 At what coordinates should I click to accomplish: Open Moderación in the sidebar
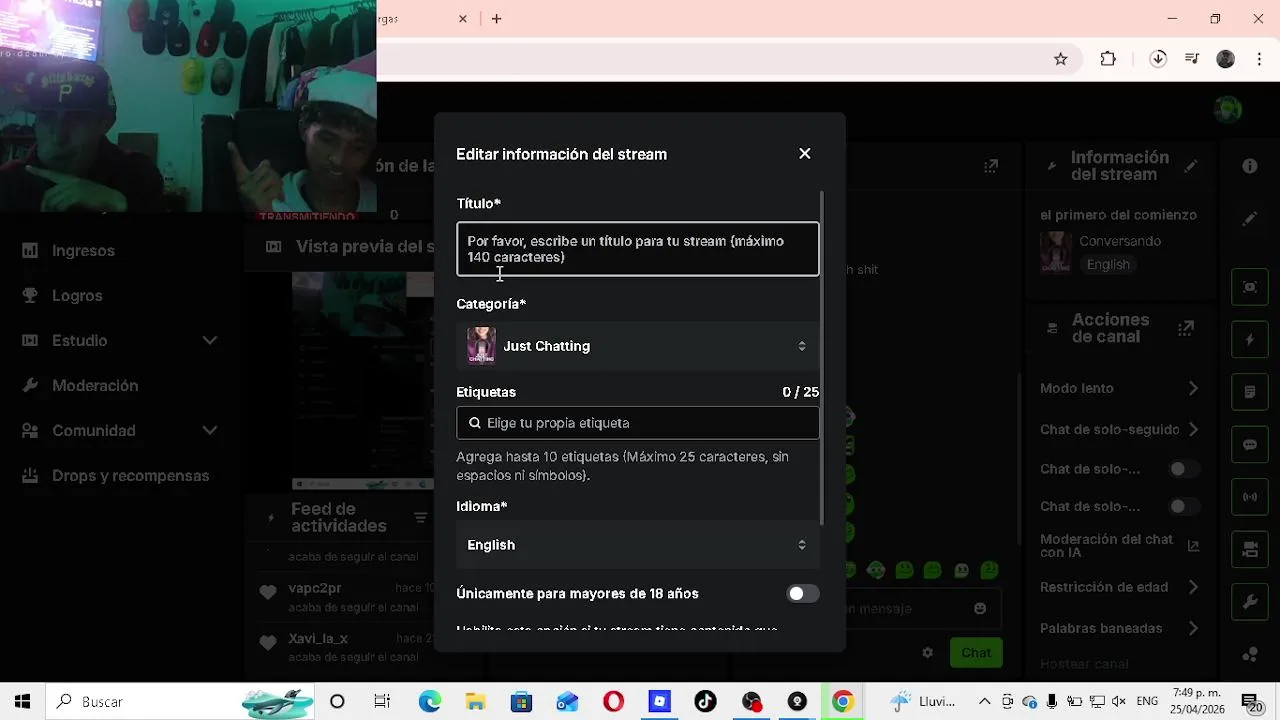[95, 385]
